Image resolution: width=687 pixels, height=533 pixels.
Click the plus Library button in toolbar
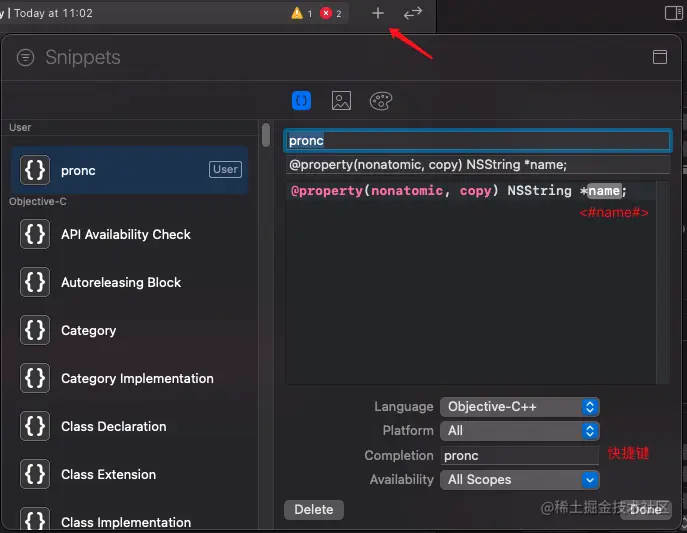(378, 13)
